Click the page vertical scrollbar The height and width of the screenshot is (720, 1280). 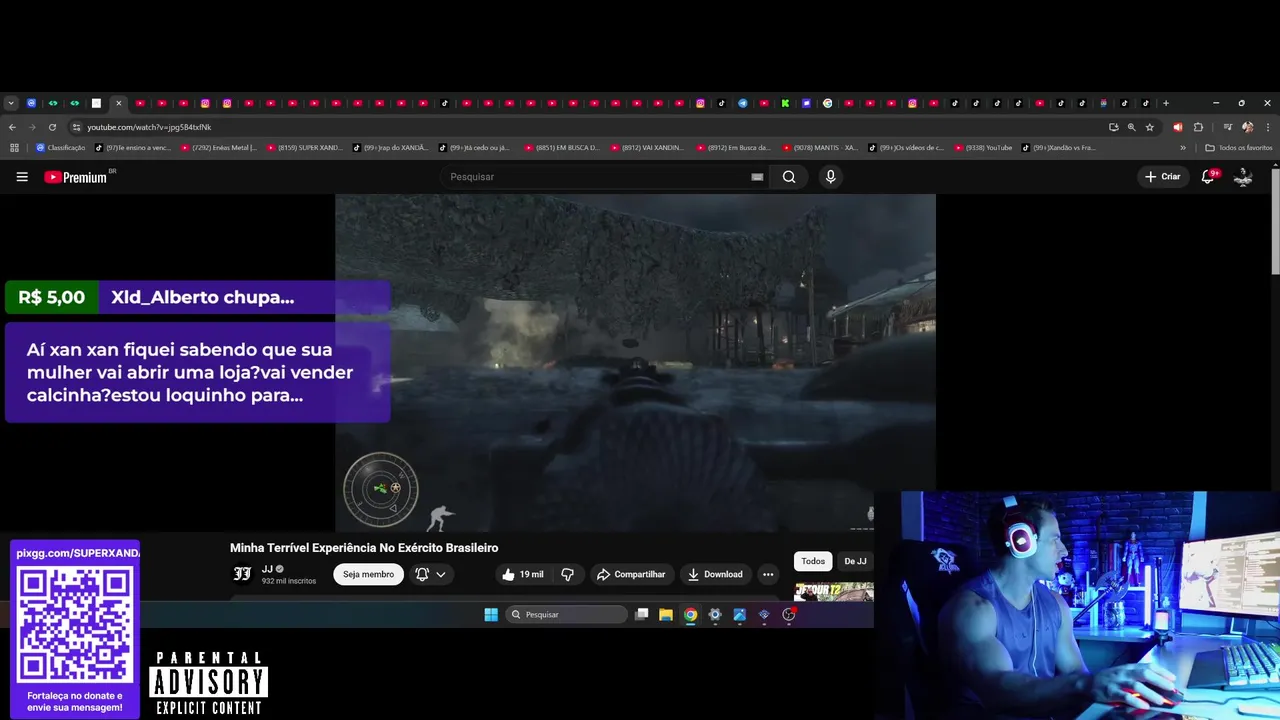click(1275, 220)
